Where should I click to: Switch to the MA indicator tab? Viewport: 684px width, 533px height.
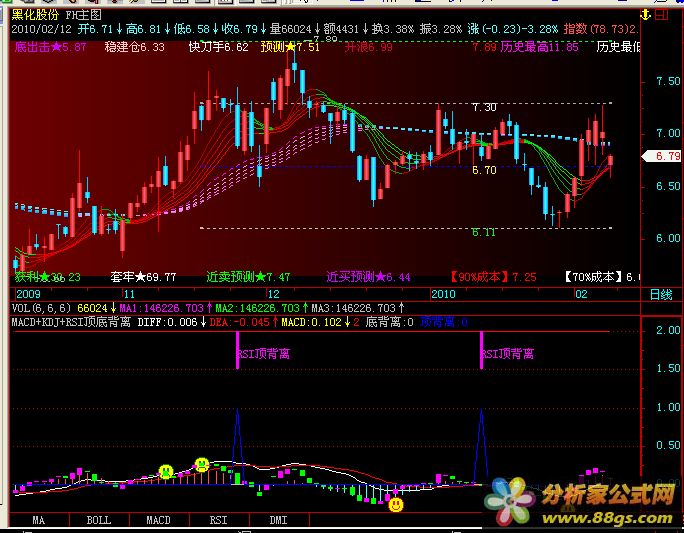39,520
